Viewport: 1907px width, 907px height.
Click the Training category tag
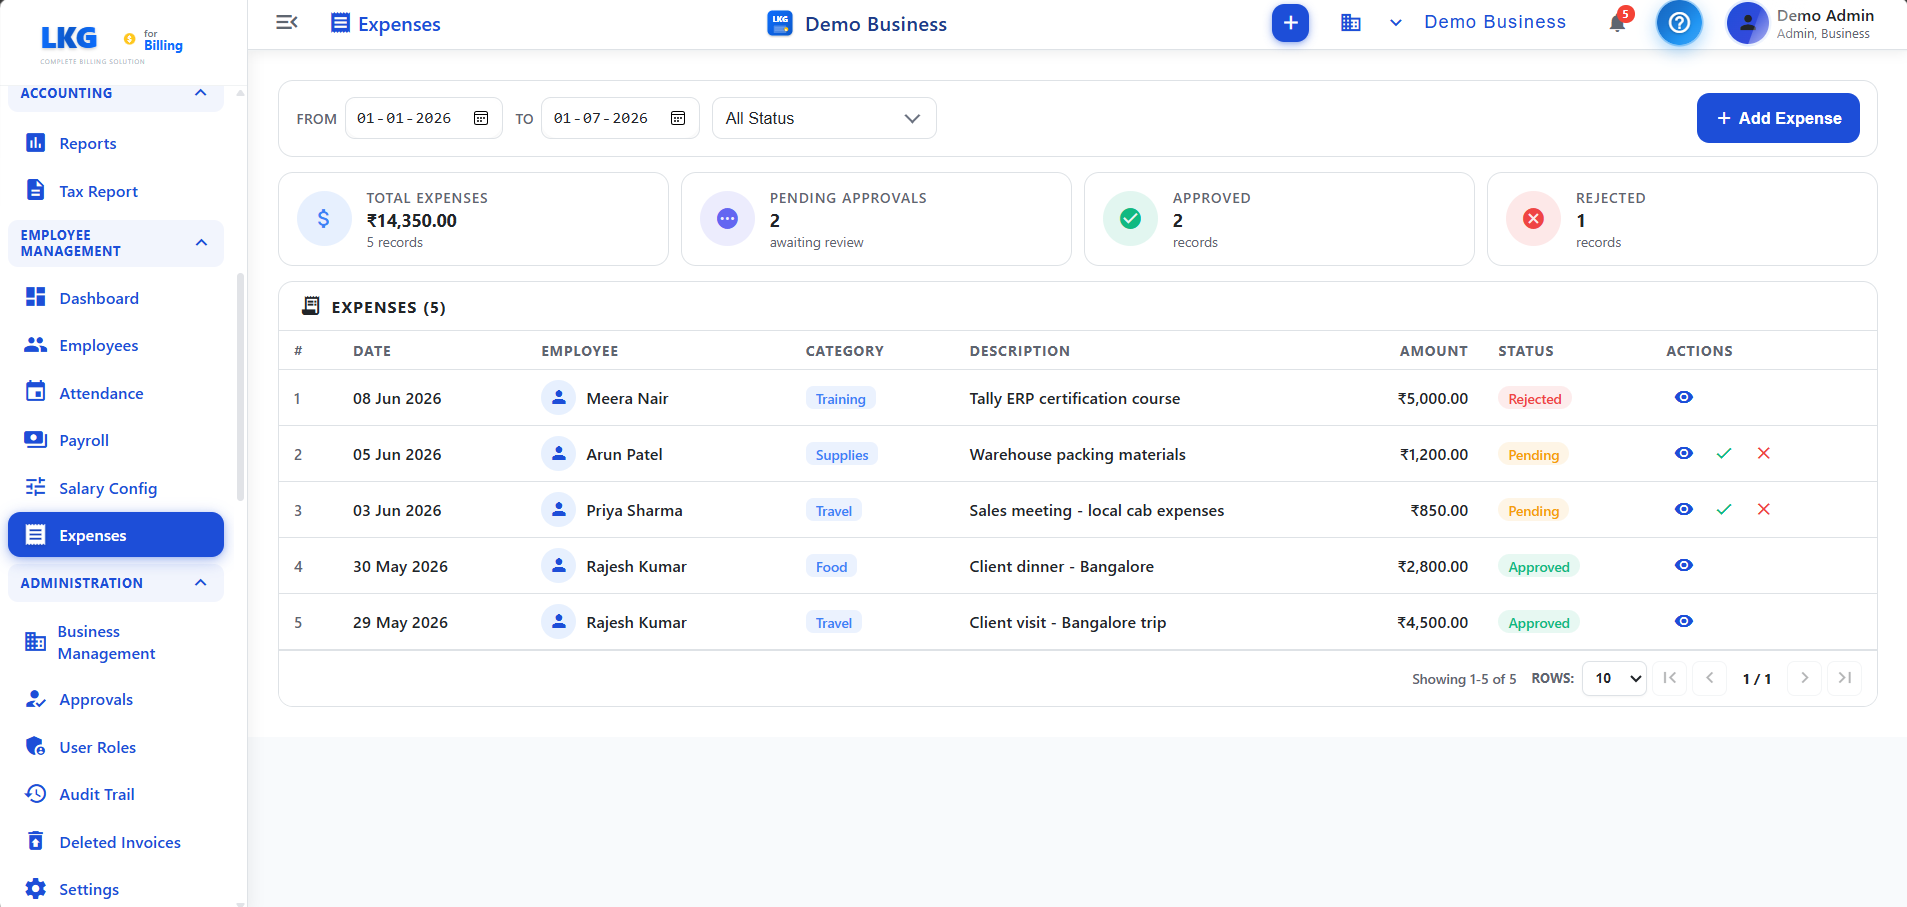click(840, 399)
